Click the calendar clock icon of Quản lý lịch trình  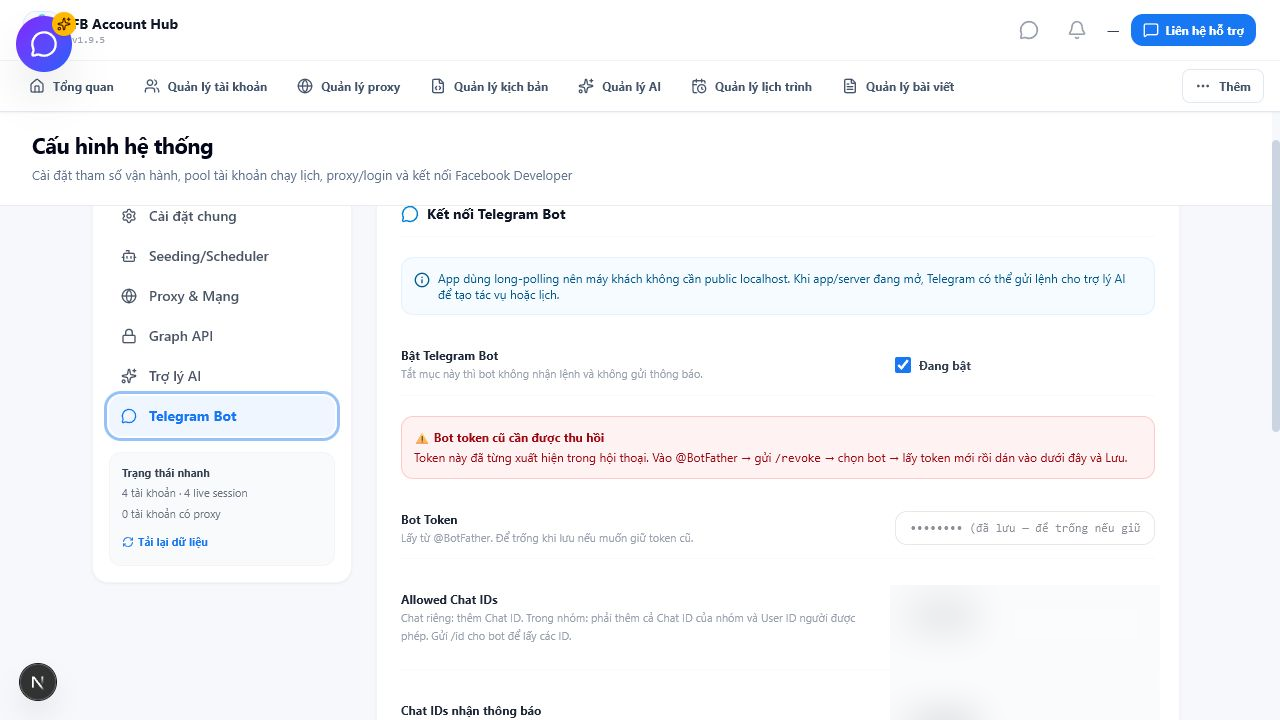pyautogui.click(x=699, y=86)
